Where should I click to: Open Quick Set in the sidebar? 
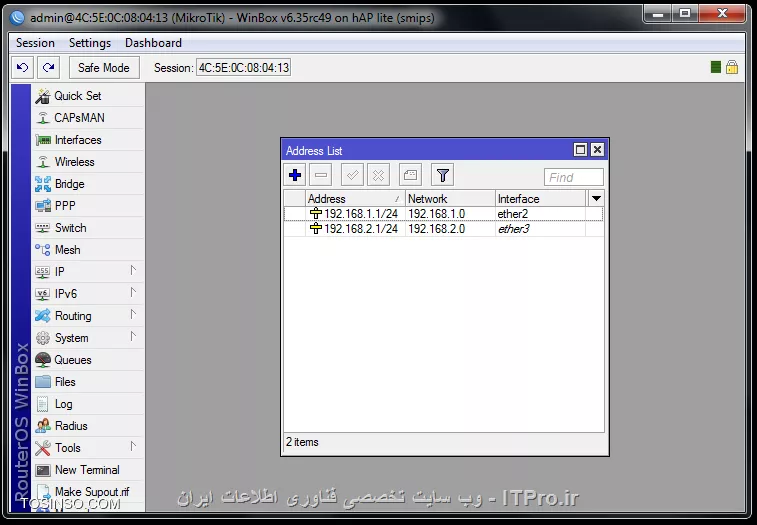pos(88,96)
